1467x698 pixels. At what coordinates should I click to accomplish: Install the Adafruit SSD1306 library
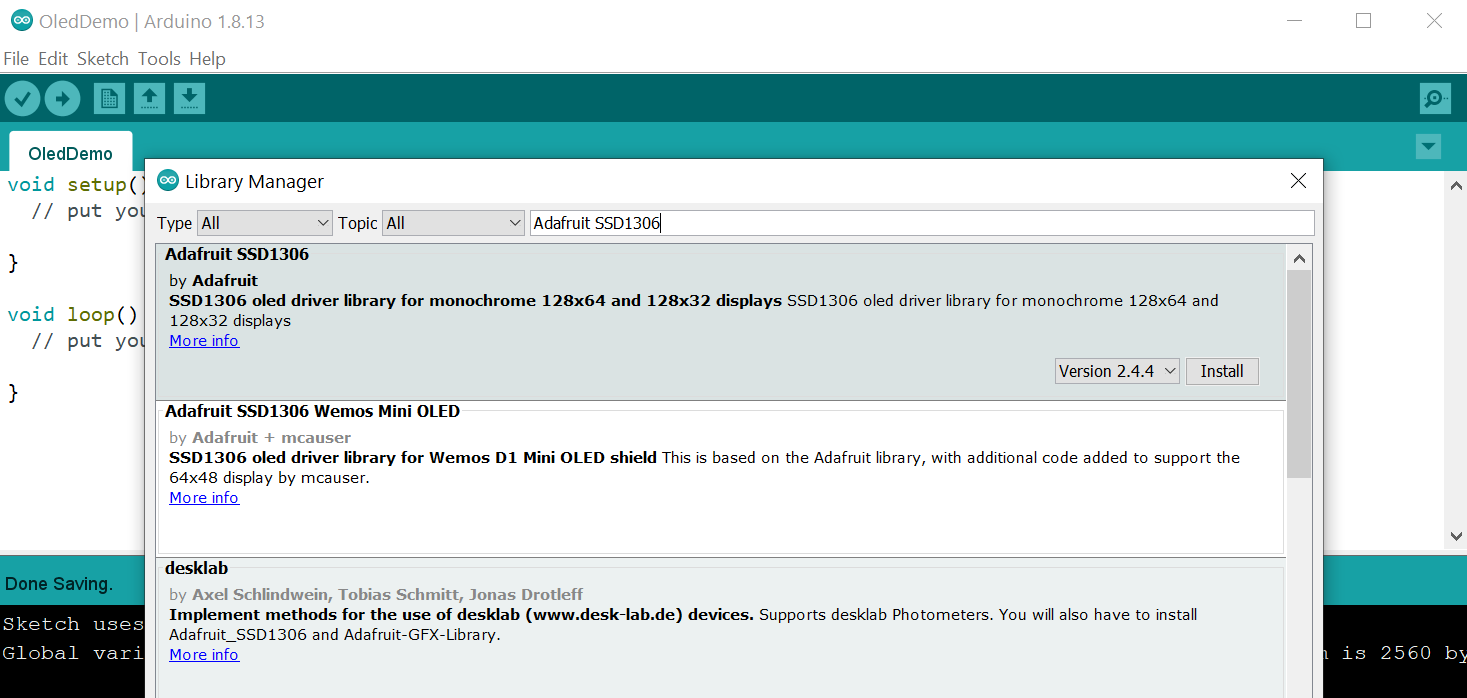click(1222, 371)
